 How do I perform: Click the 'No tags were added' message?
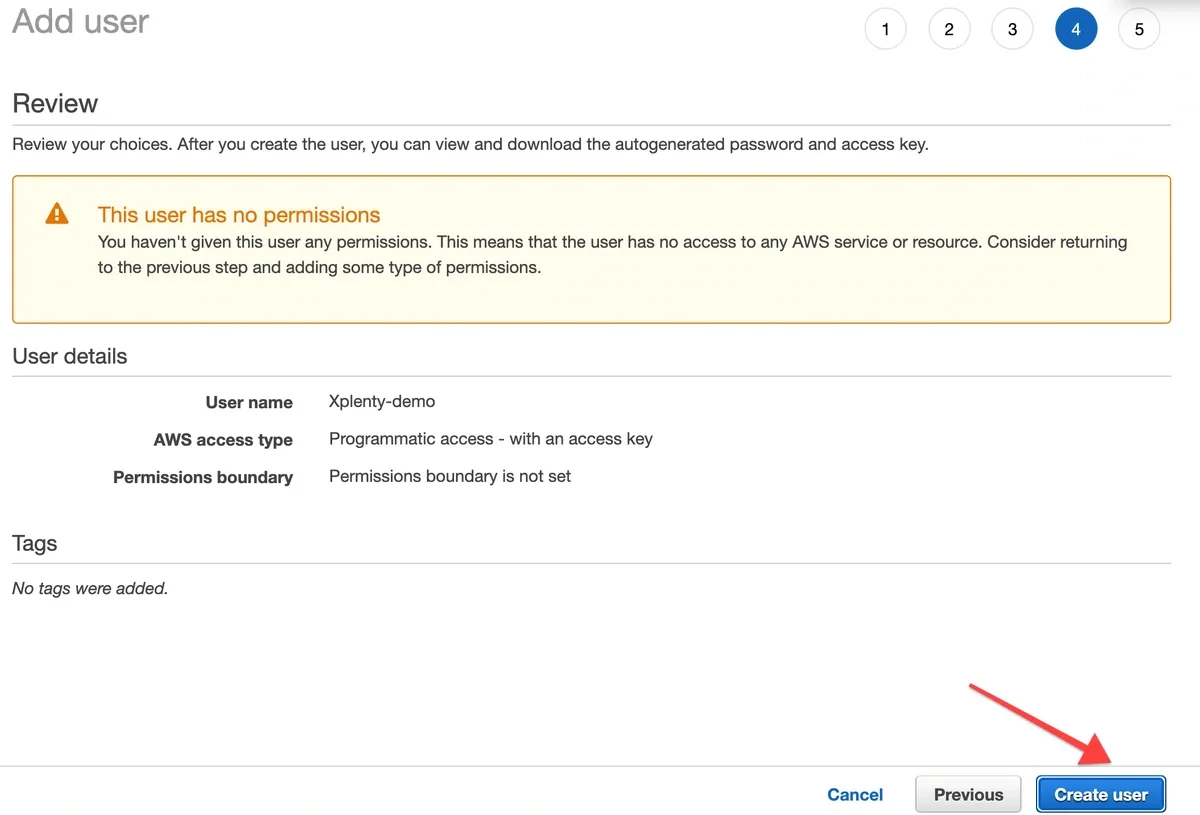pyautogui.click(x=90, y=588)
